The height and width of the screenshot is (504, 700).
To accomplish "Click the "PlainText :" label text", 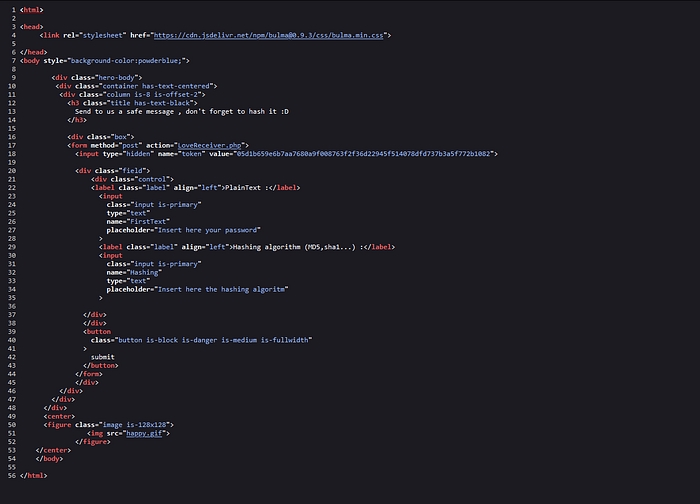I will pyautogui.click(x=250, y=187).
